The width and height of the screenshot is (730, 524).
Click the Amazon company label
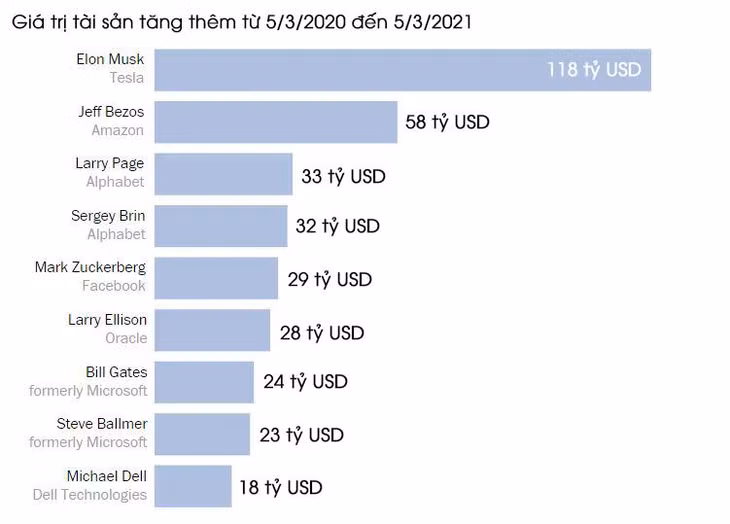(117, 130)
